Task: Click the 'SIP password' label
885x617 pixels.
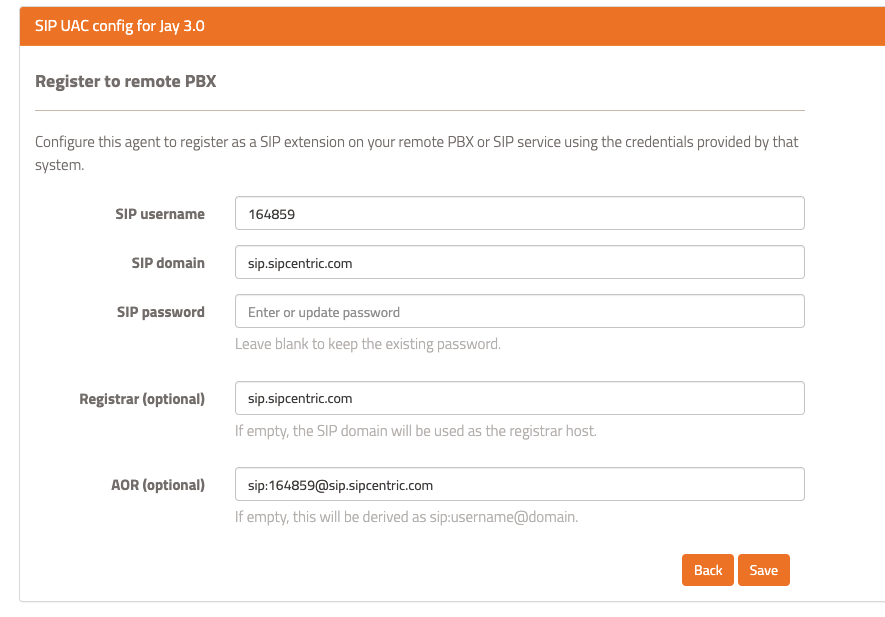Action: 160,312
